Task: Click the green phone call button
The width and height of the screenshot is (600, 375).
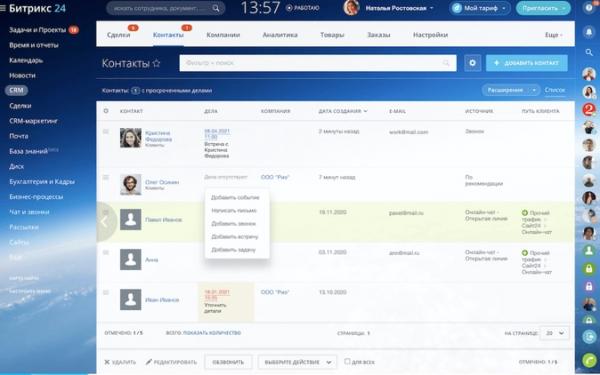Action: [589, 360]
